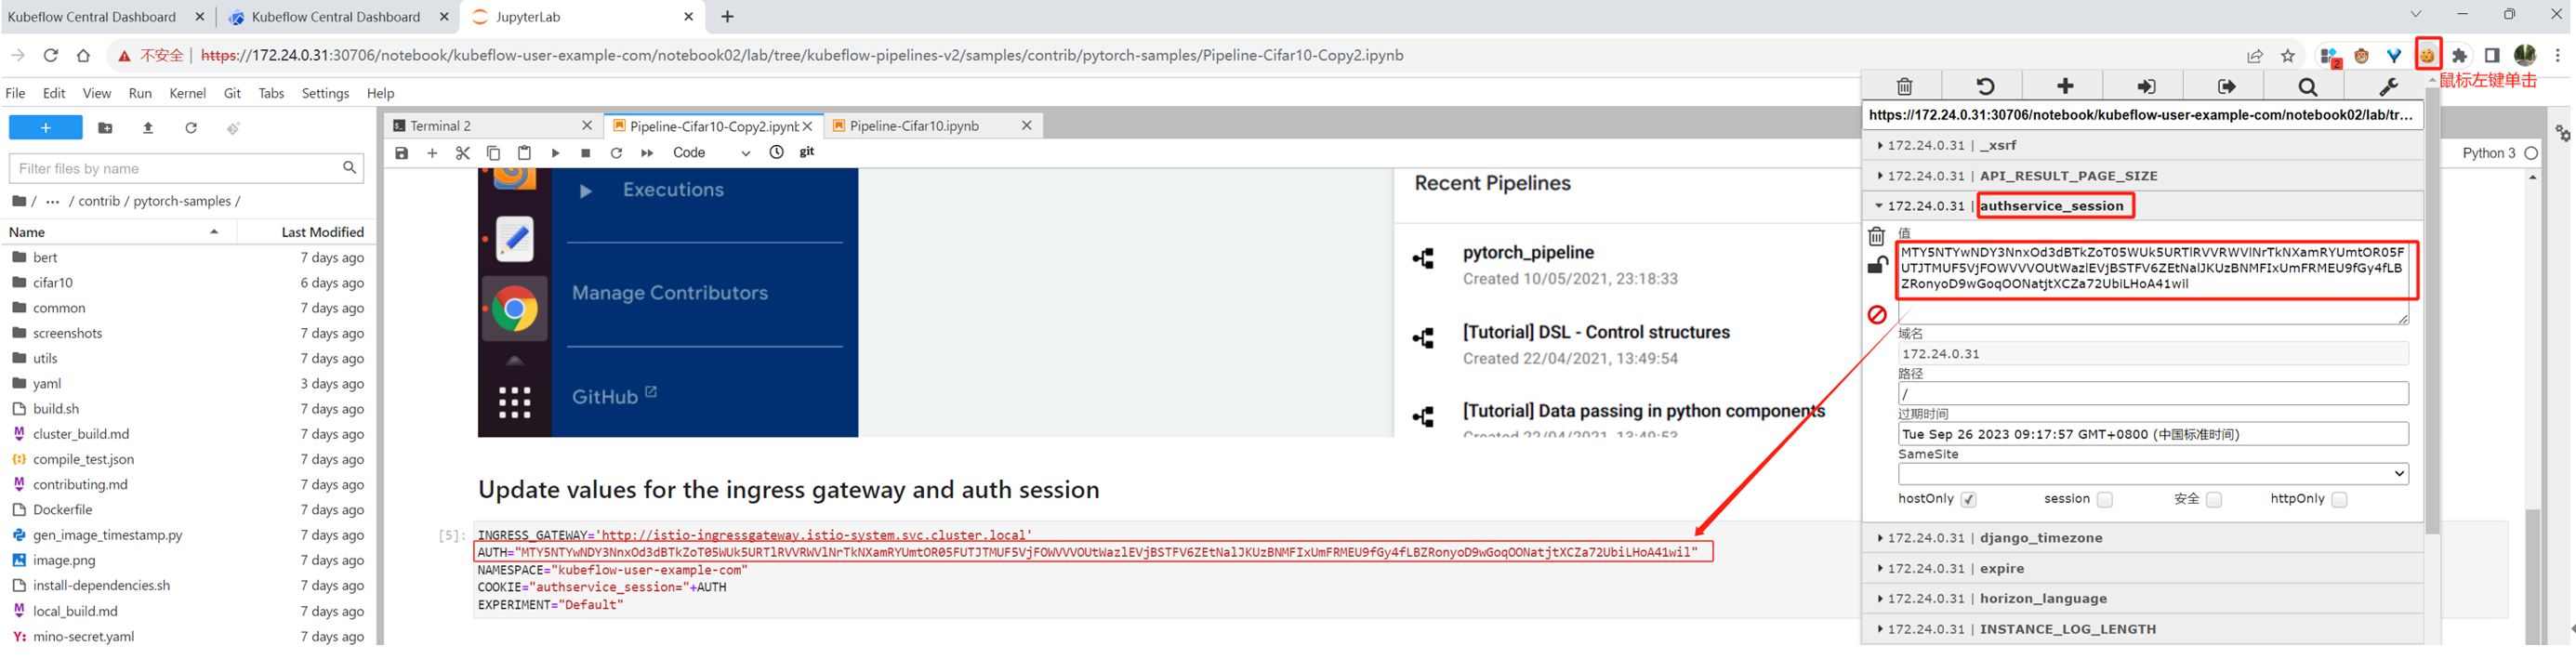This screenshot has height=659, width=2576.
Task: Toggle the hostOnly checkbox
Action: point(1968,500)
